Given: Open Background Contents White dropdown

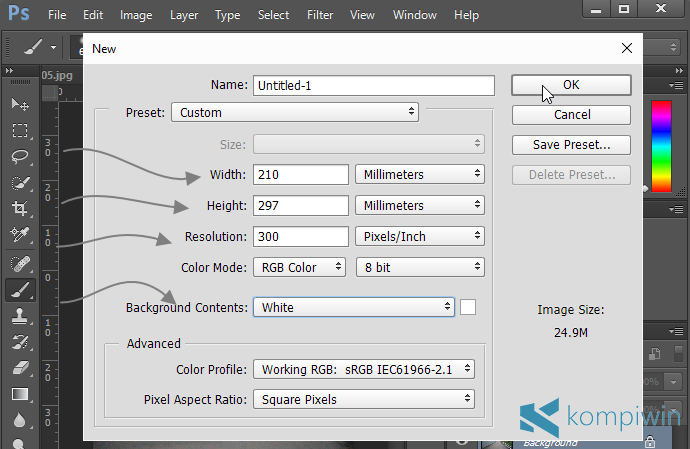Looking at the screenshot, I should pyautogui.click(x=354, y=307).
